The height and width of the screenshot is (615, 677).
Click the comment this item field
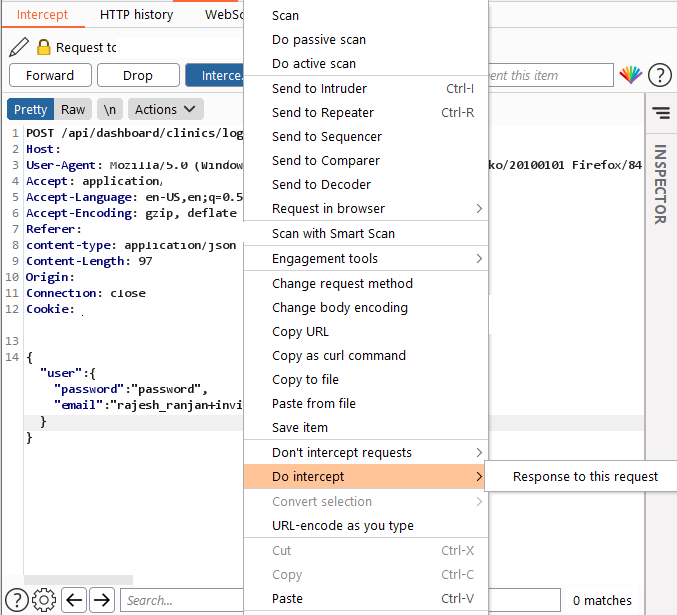click(550, 75)
